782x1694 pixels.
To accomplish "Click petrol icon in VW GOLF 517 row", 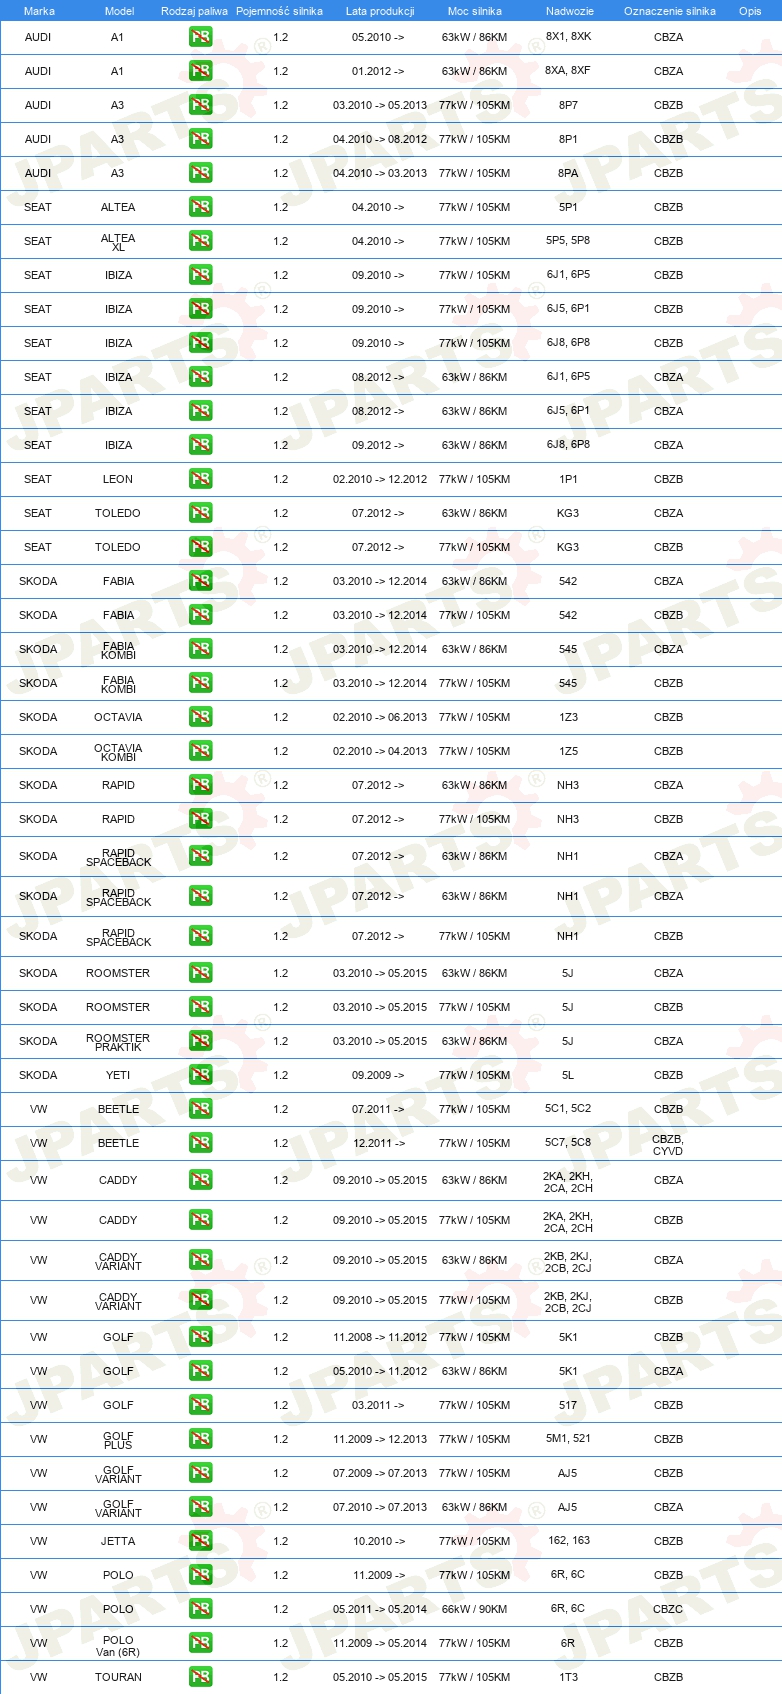I will click(200, 1405).
